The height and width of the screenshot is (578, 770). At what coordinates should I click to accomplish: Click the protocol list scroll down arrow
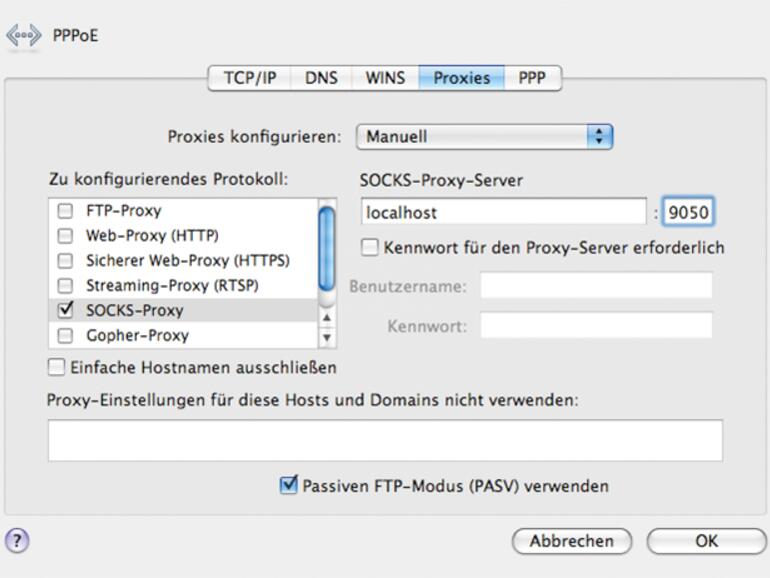(x=327, y=337)
